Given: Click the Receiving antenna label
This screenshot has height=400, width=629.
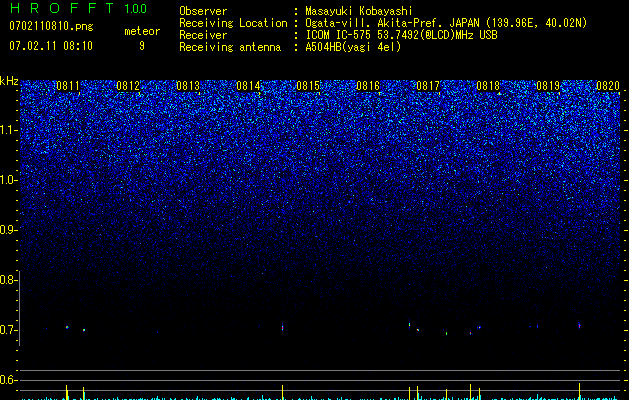Looking at the screenshot, I should pyautogui.click(x=230, y=47).
